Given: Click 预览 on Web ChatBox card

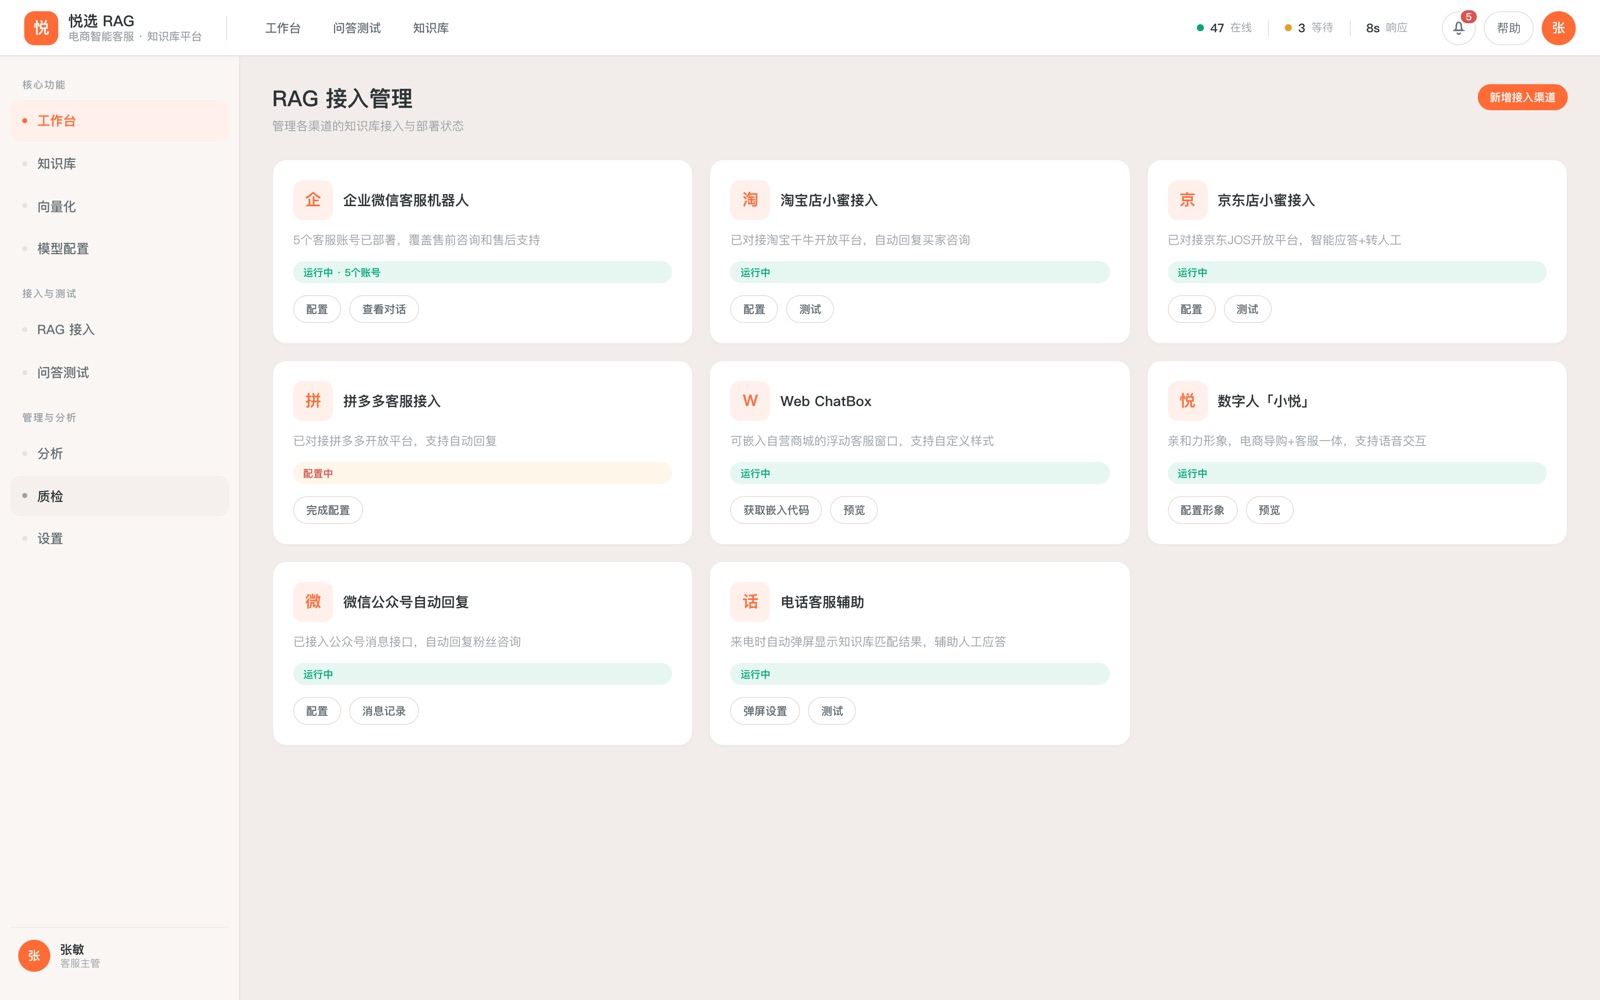Looking at the screenshot, I should tap(854, 511).
